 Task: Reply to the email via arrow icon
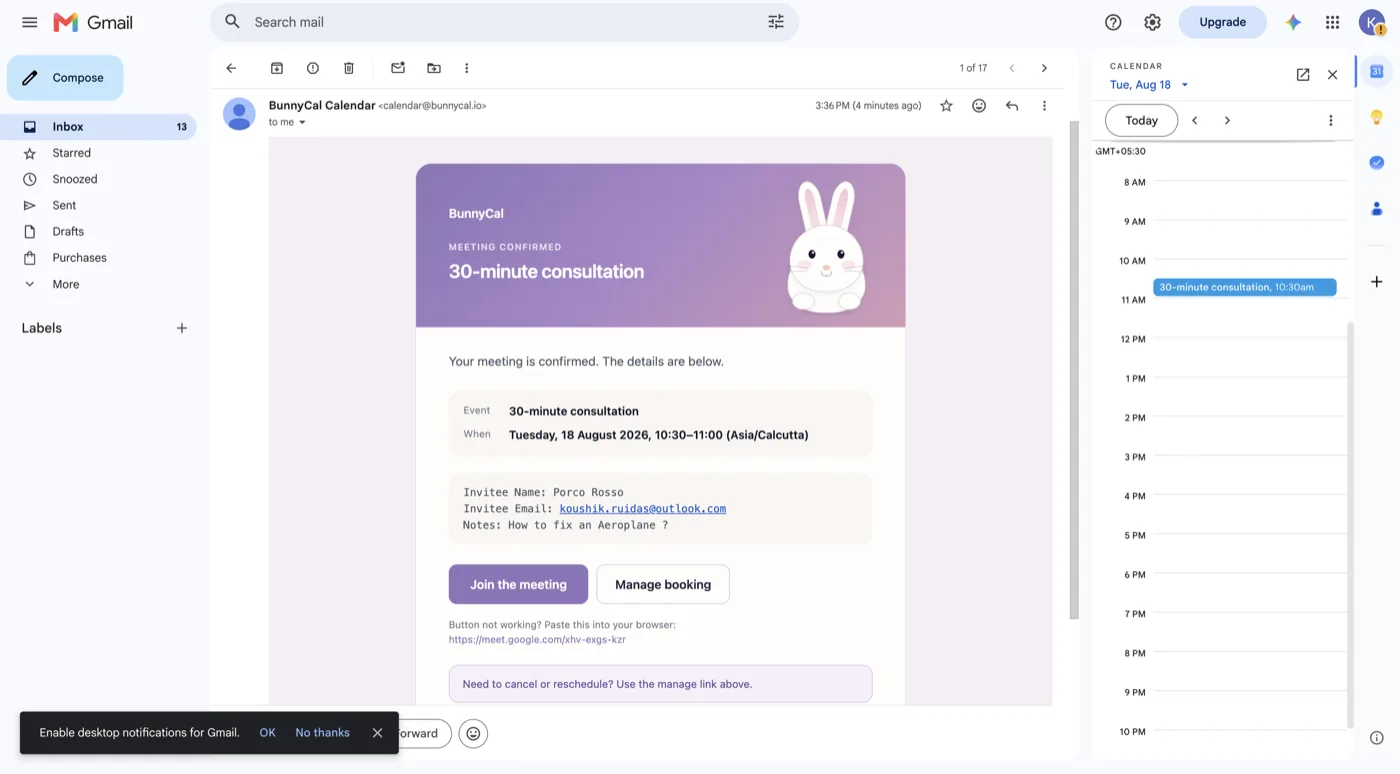tap(1012, 106)
